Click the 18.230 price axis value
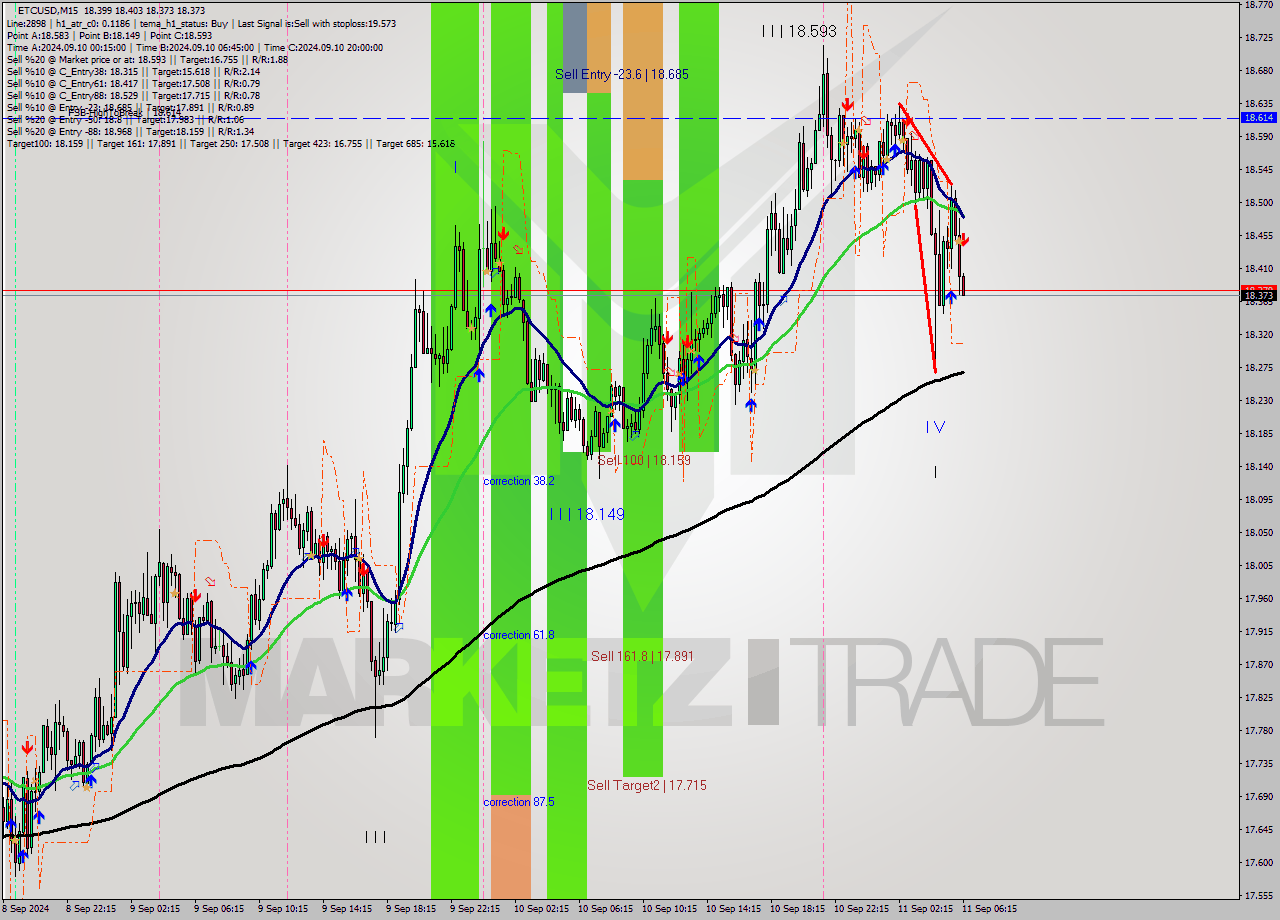This screenshot has width=1280, height=920. point(1258,401)
